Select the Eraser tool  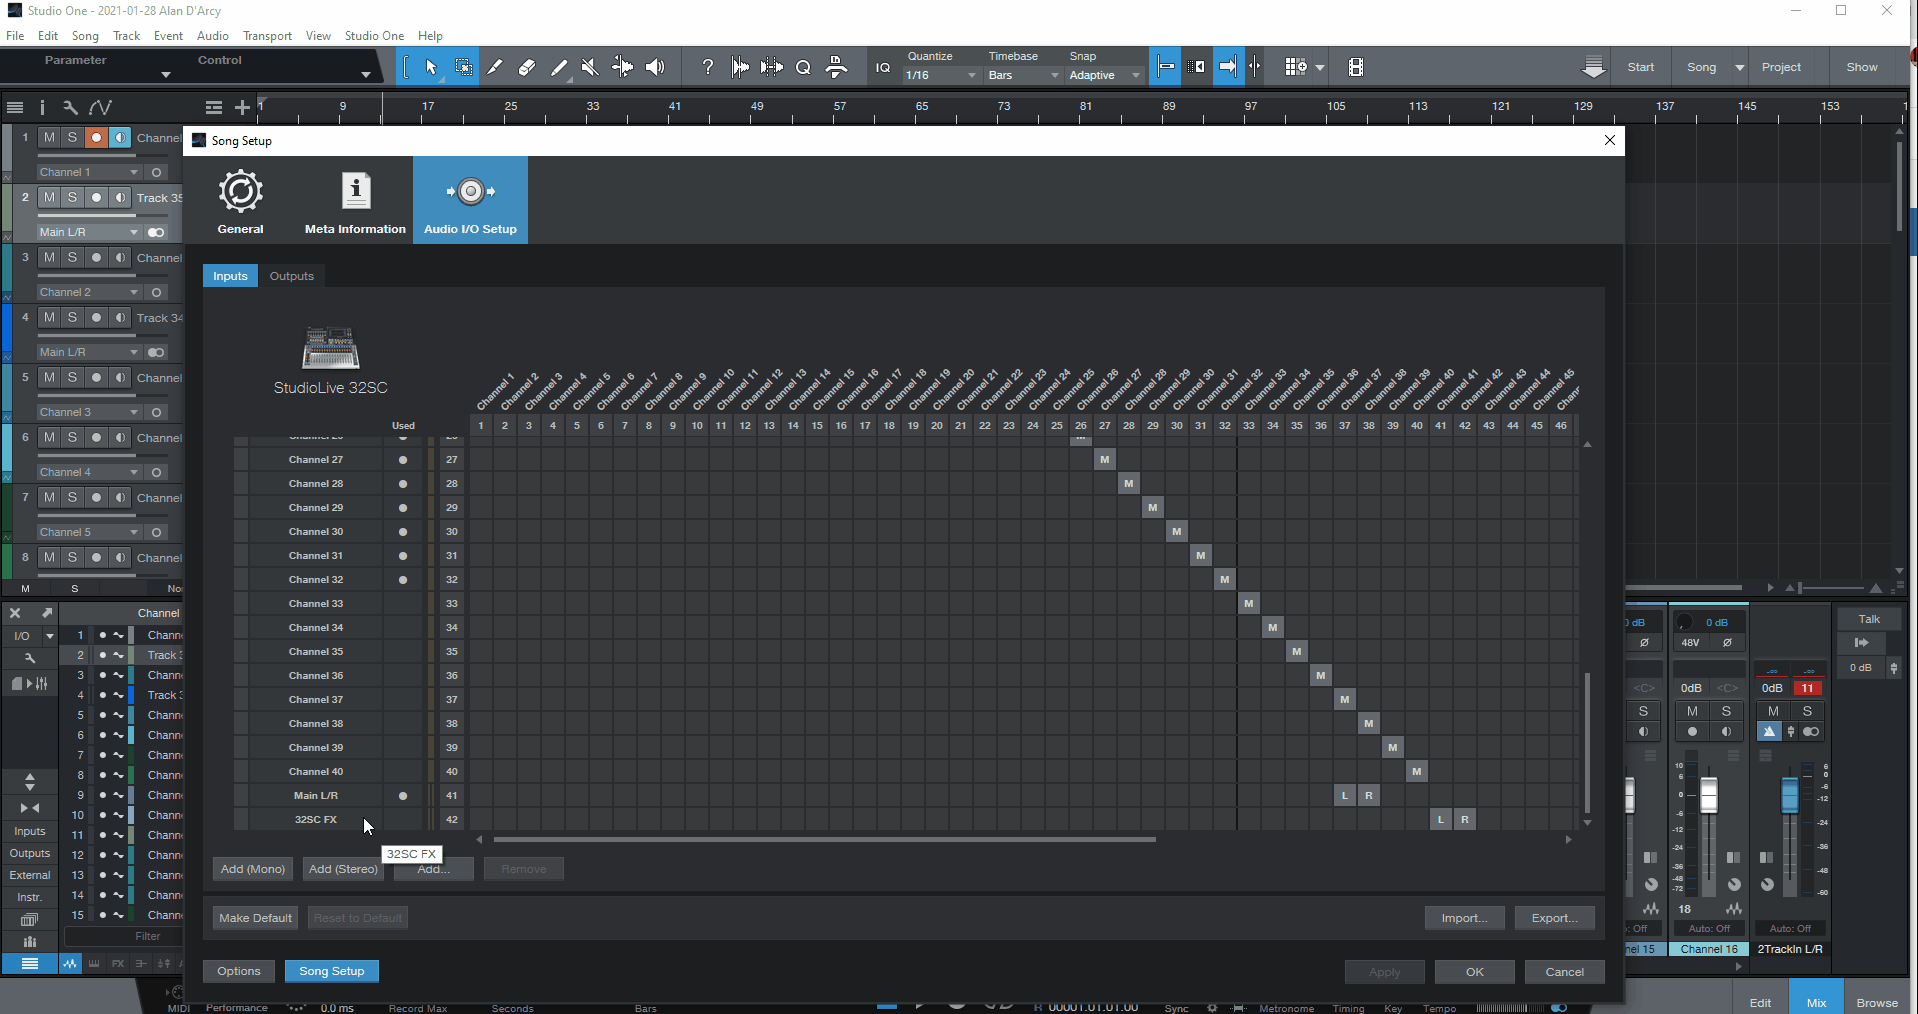pyautogui.click(x=527, y=67)
